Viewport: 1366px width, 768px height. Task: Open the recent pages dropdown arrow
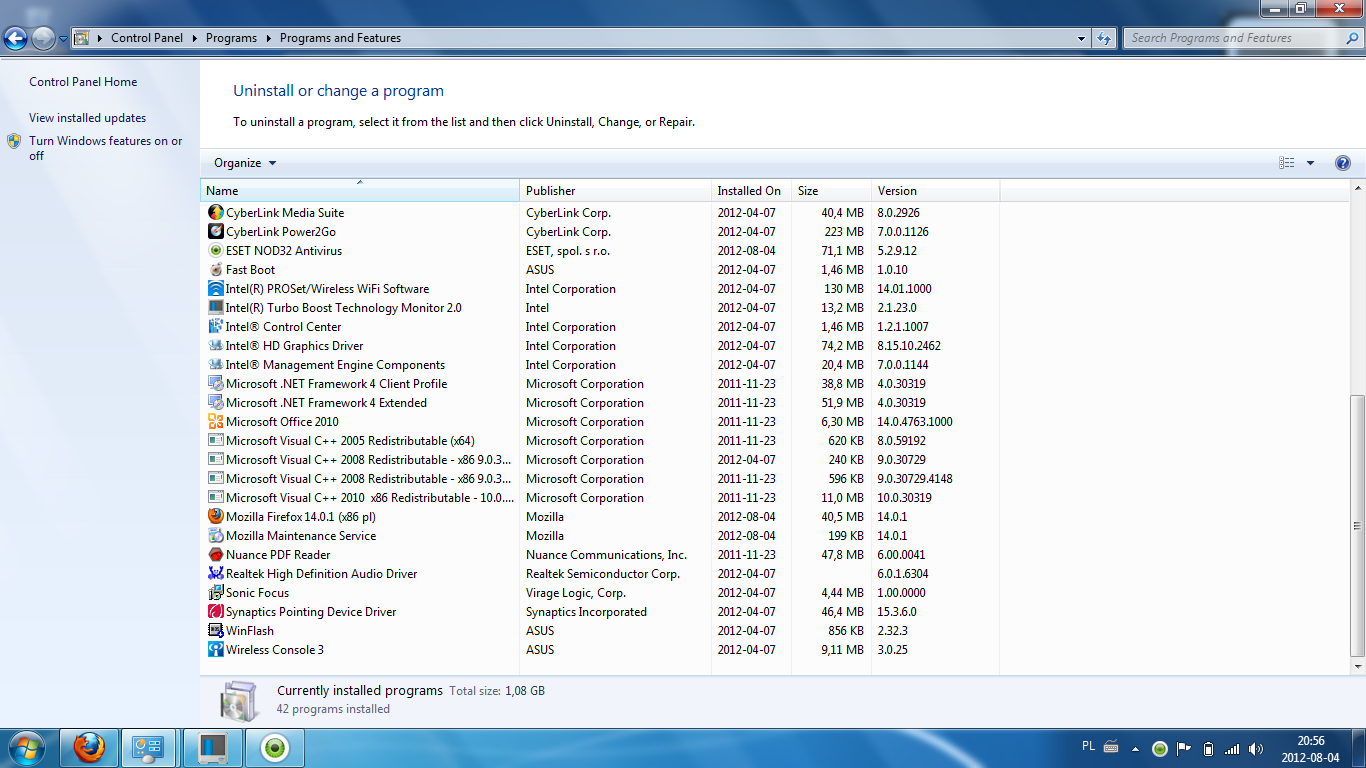pos(63,39)
